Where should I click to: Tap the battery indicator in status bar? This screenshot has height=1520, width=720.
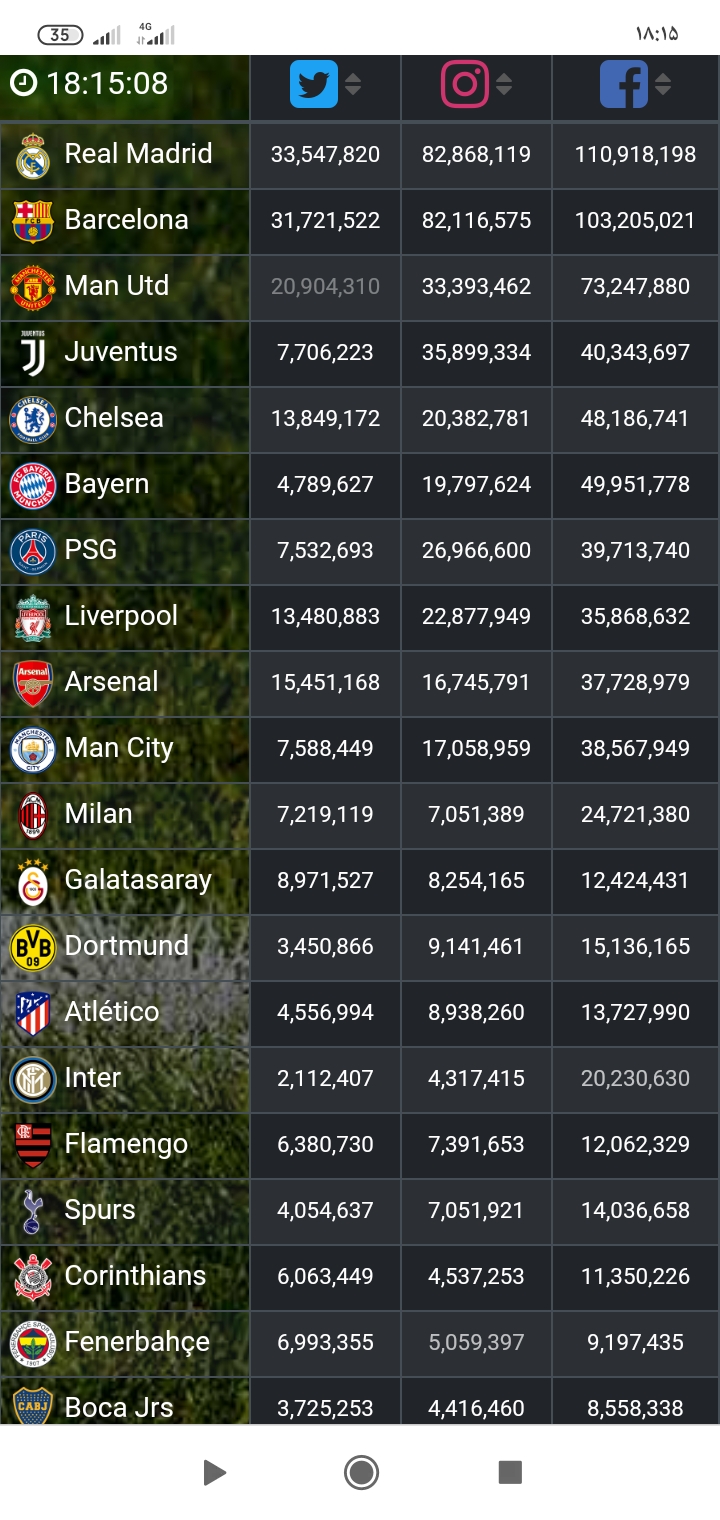60,35
